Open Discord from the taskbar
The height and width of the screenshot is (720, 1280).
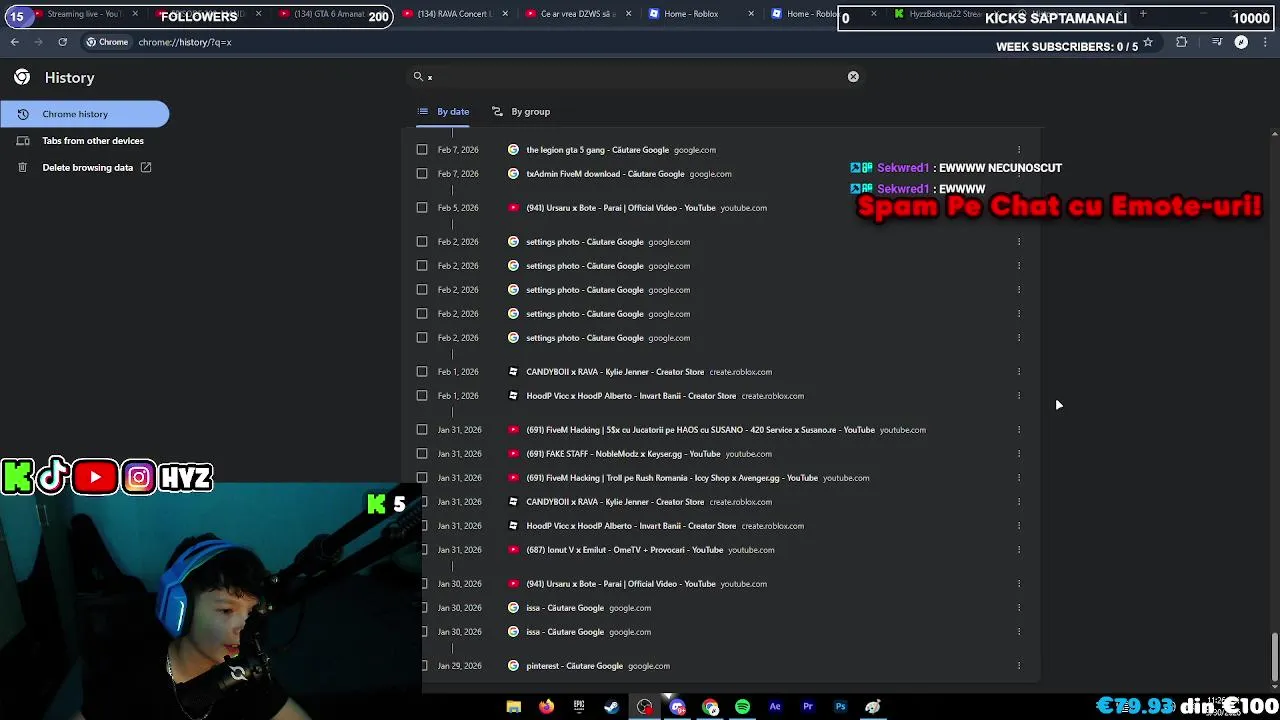677,707
